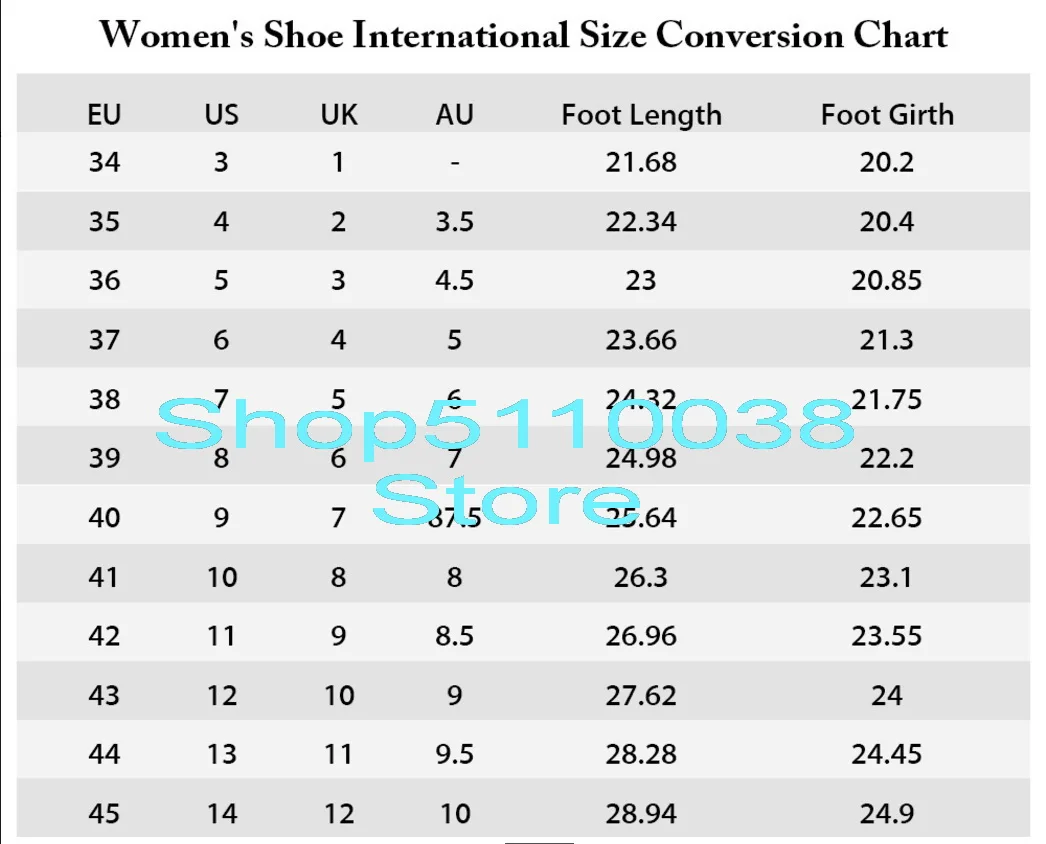
Task: Click US size 10 cell
Action: click(x=221, y=577)
